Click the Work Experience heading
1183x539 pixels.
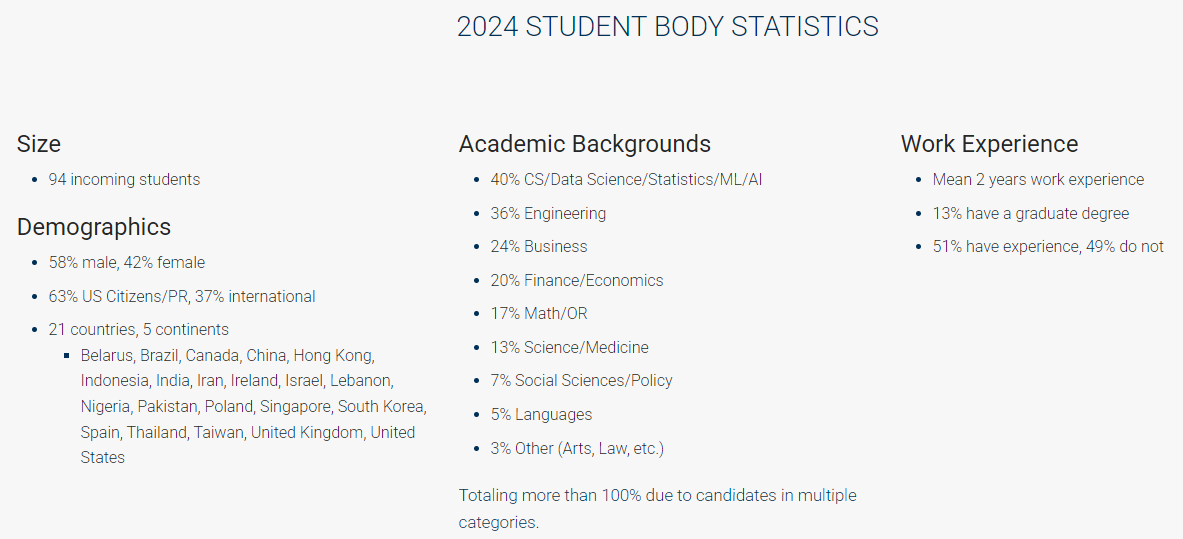pos(989,144)
